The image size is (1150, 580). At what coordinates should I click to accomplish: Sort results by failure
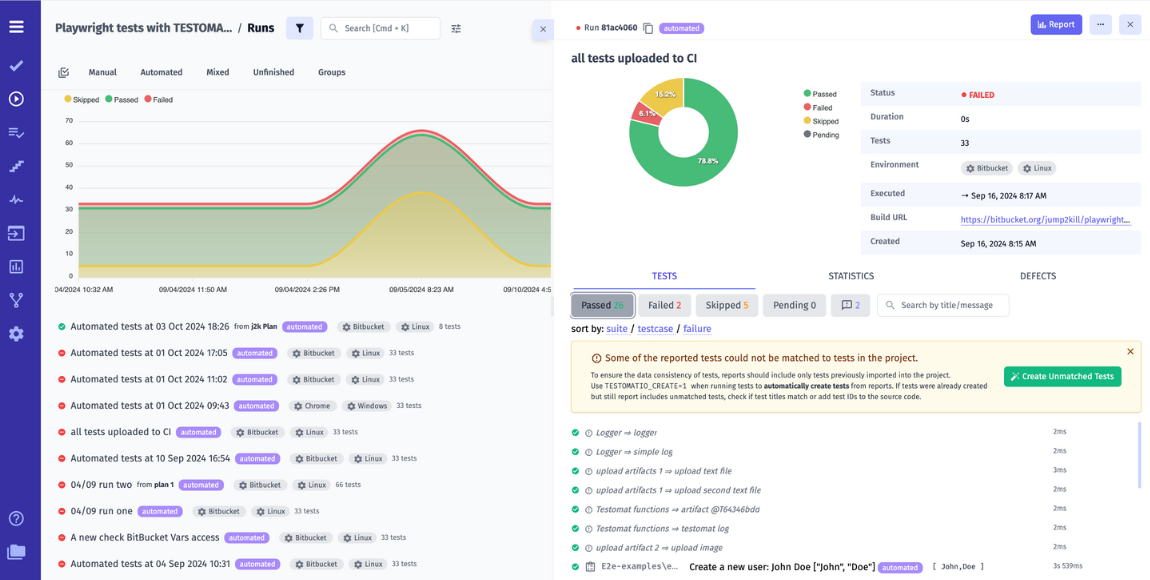tap(697, 328)
